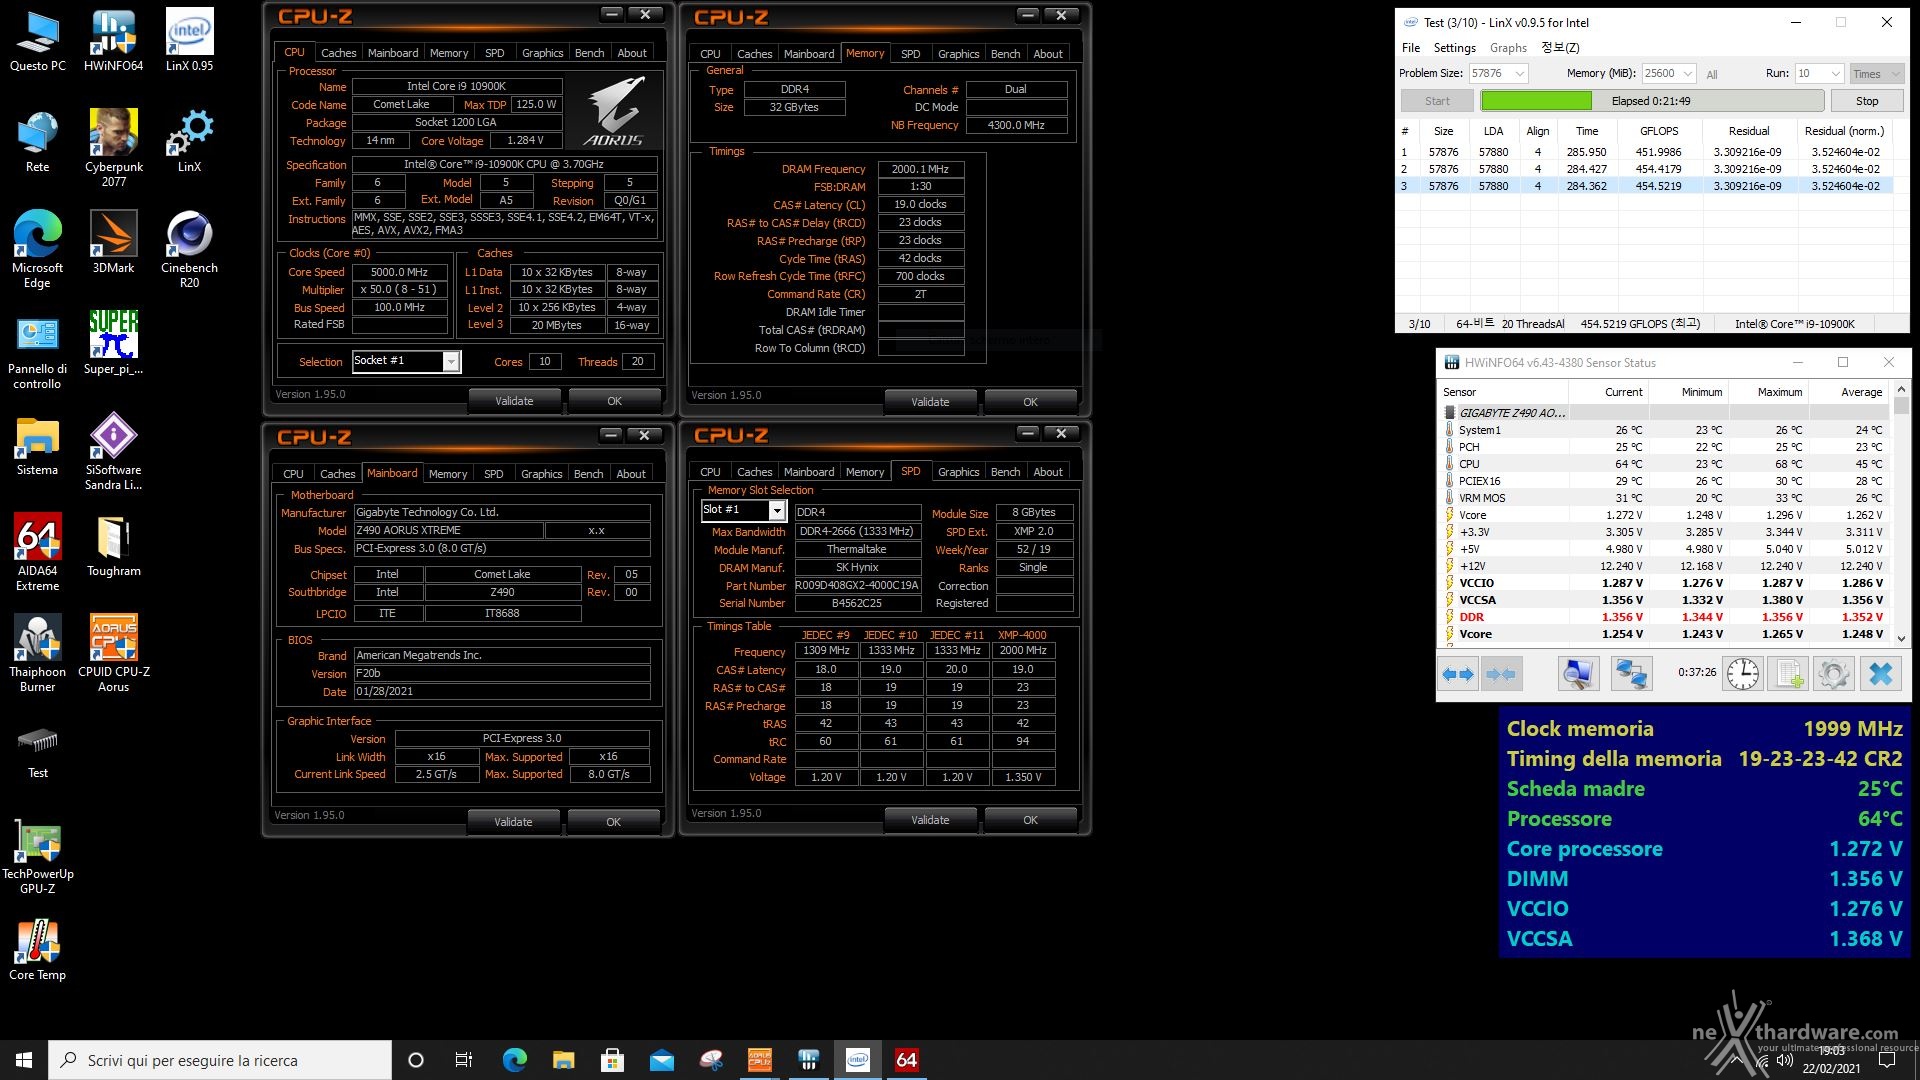Open the Super_pi desktop icon

(x=113, y=343)
